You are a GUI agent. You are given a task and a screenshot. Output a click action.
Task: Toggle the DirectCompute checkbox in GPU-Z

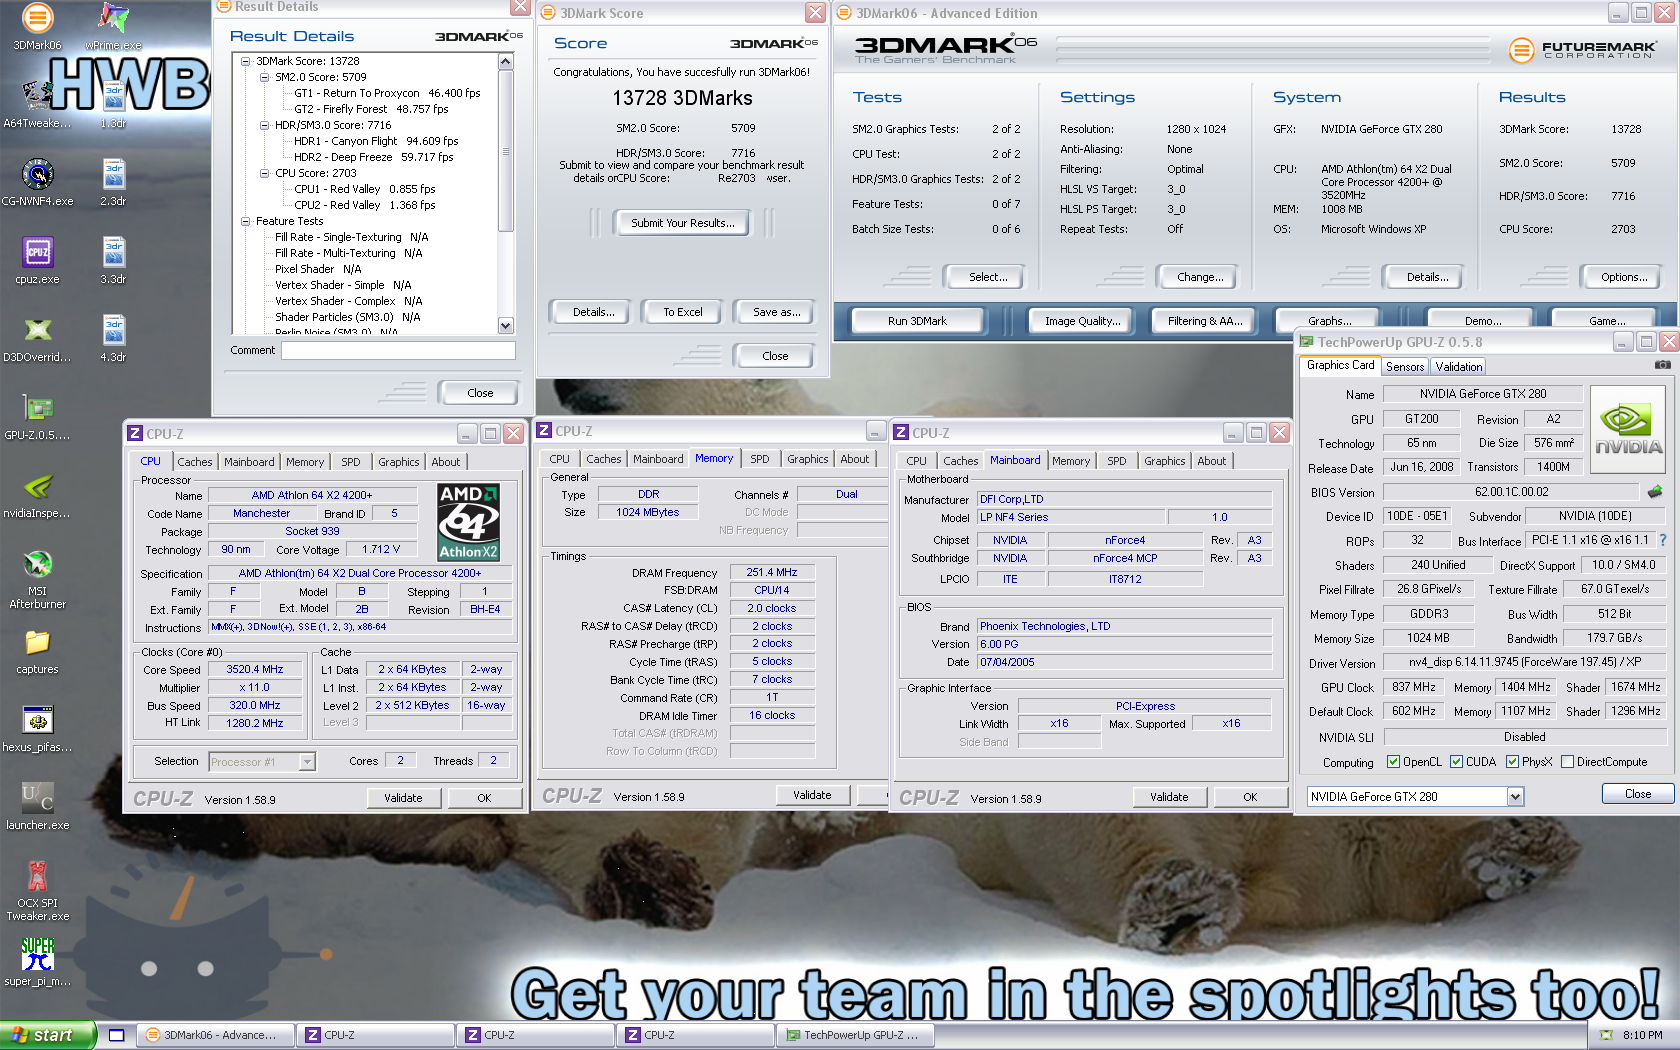1568,762
